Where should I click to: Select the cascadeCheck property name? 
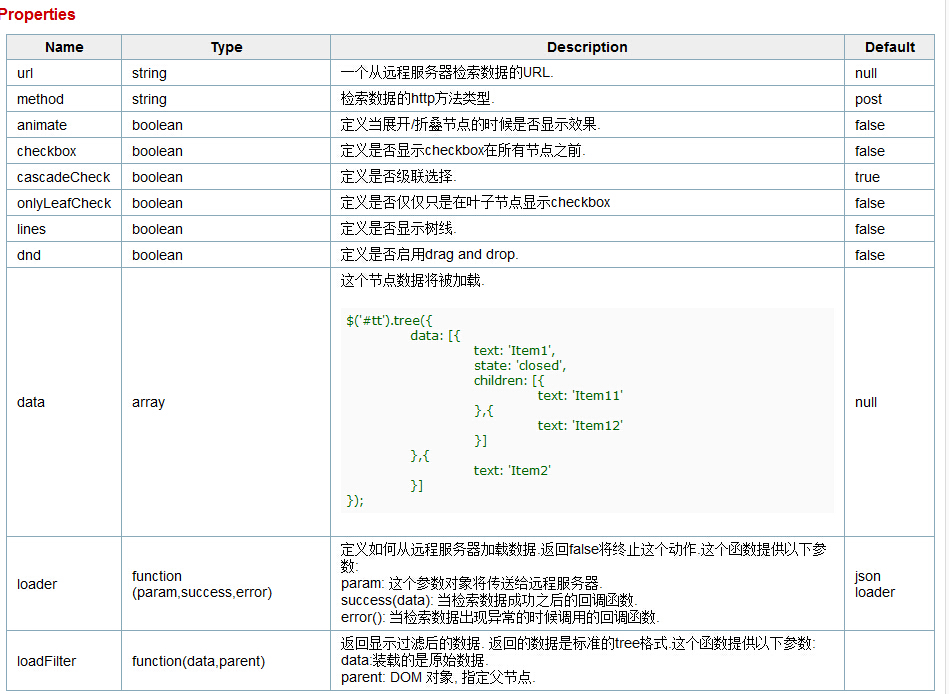click(64, 177)
